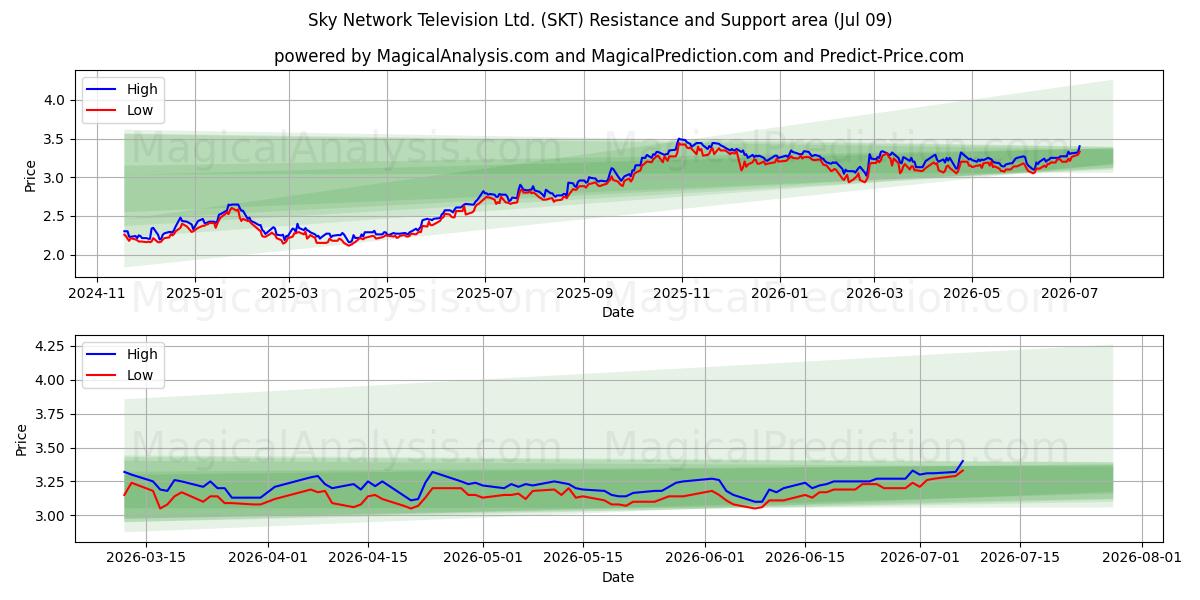Click the '2026-06-15' date tick
This screenshot has width=1200, height=600.
point(805,558)
